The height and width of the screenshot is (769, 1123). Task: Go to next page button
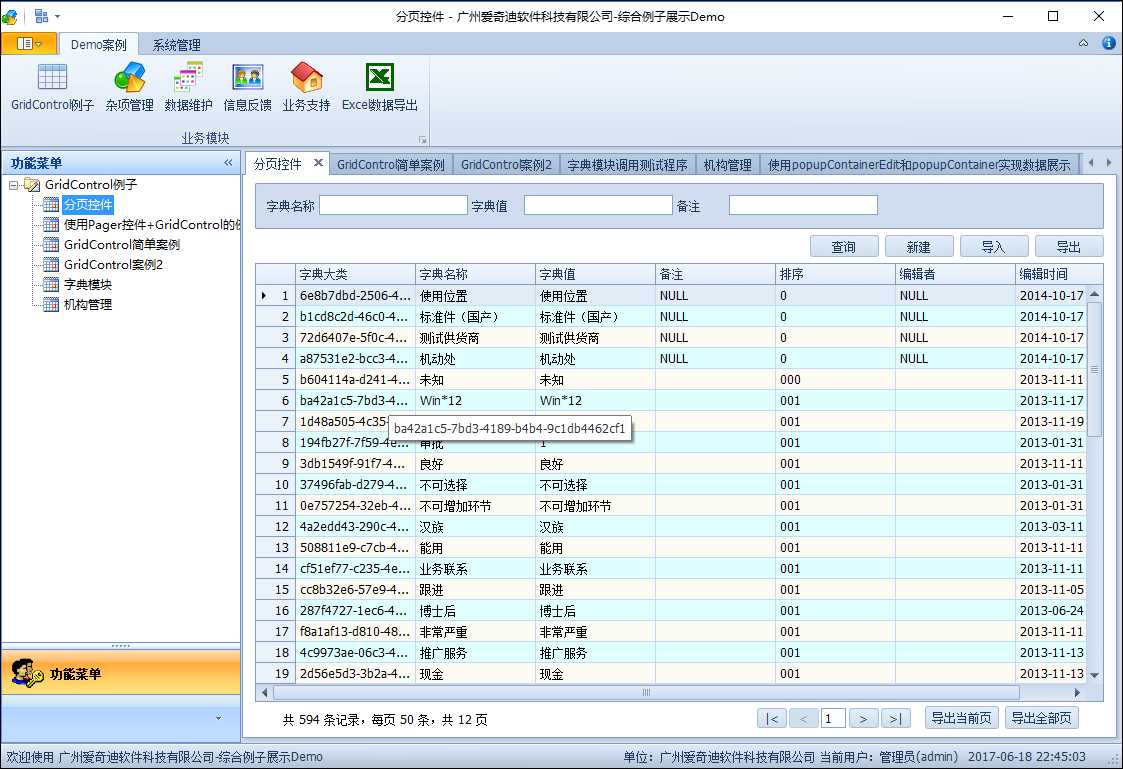point(864,718)
